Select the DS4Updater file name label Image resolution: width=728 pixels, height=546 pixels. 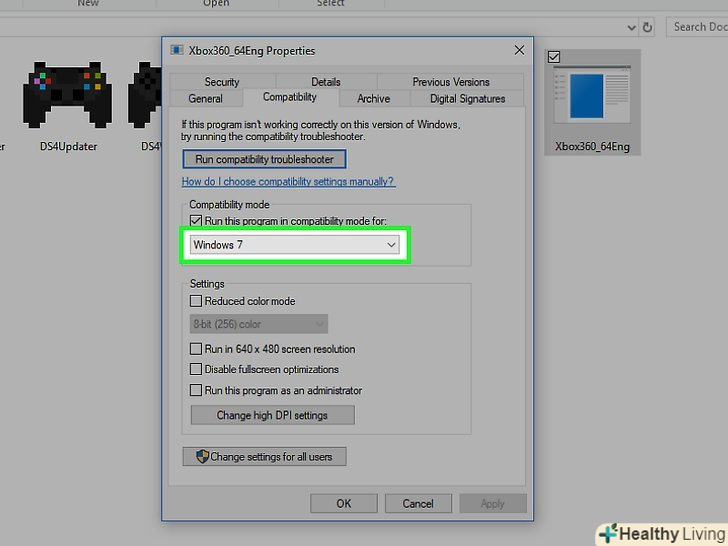click(68, 147)
